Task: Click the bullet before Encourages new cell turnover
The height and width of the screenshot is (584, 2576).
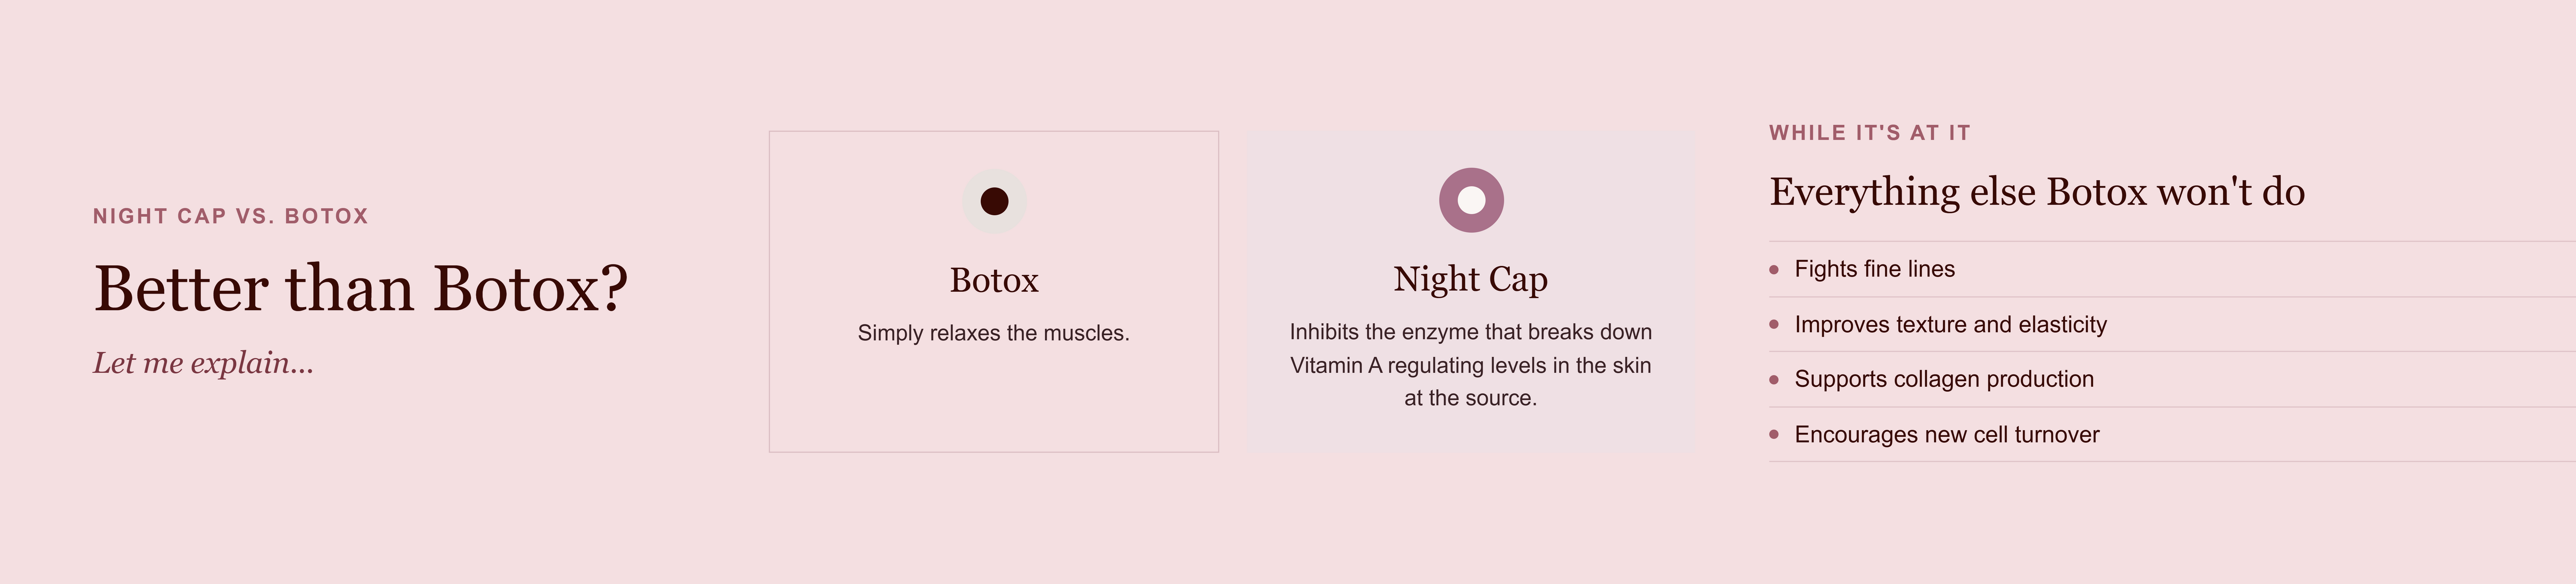Action: pos(1774,434)
